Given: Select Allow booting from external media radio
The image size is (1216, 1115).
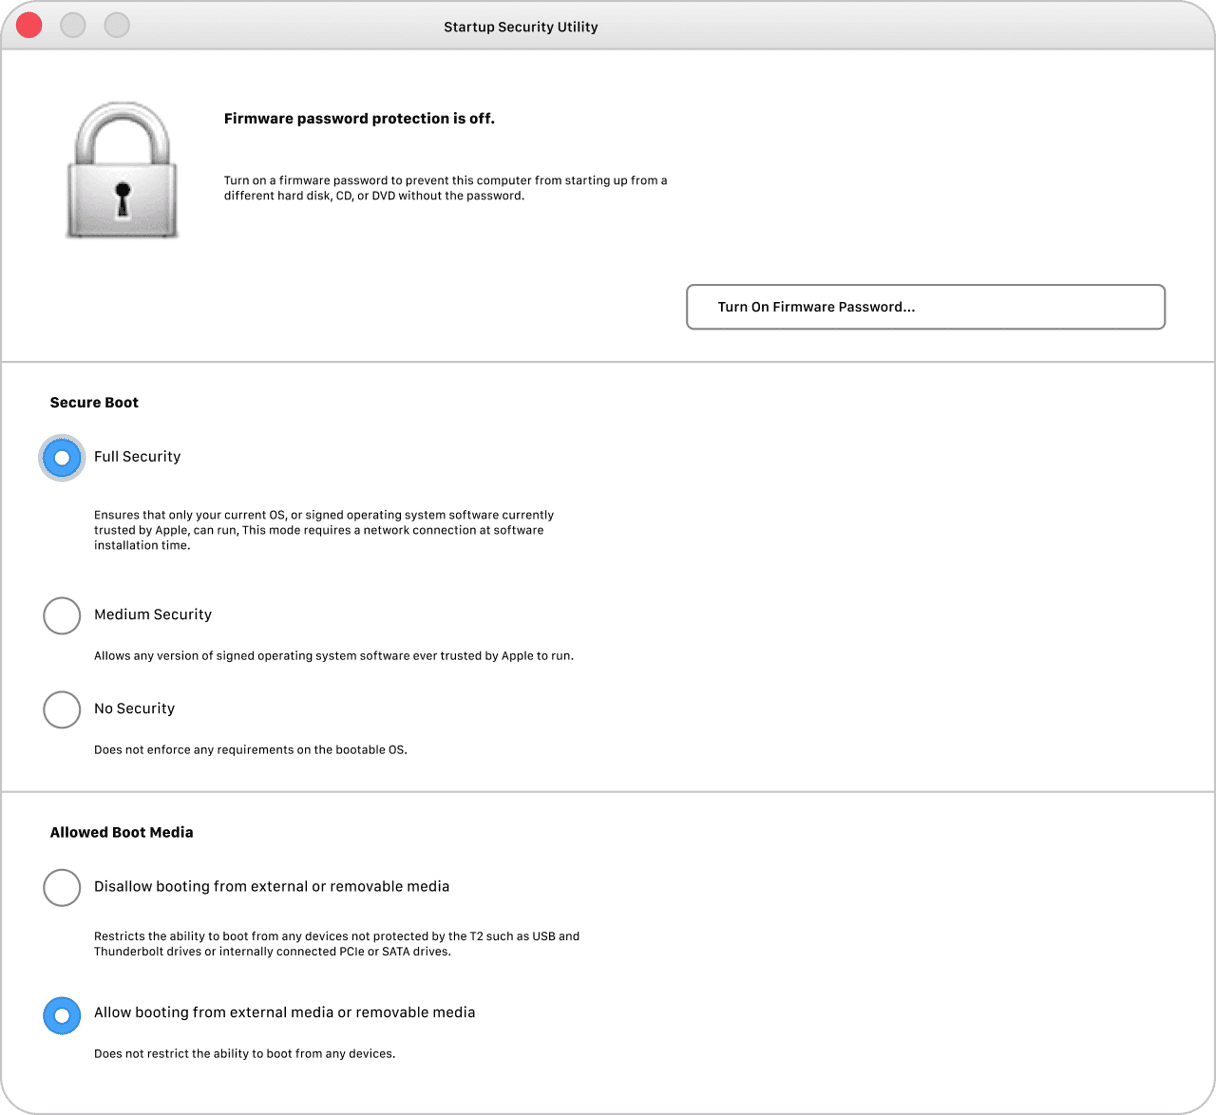Looking at the screenshot, I should click(62, 1015).
